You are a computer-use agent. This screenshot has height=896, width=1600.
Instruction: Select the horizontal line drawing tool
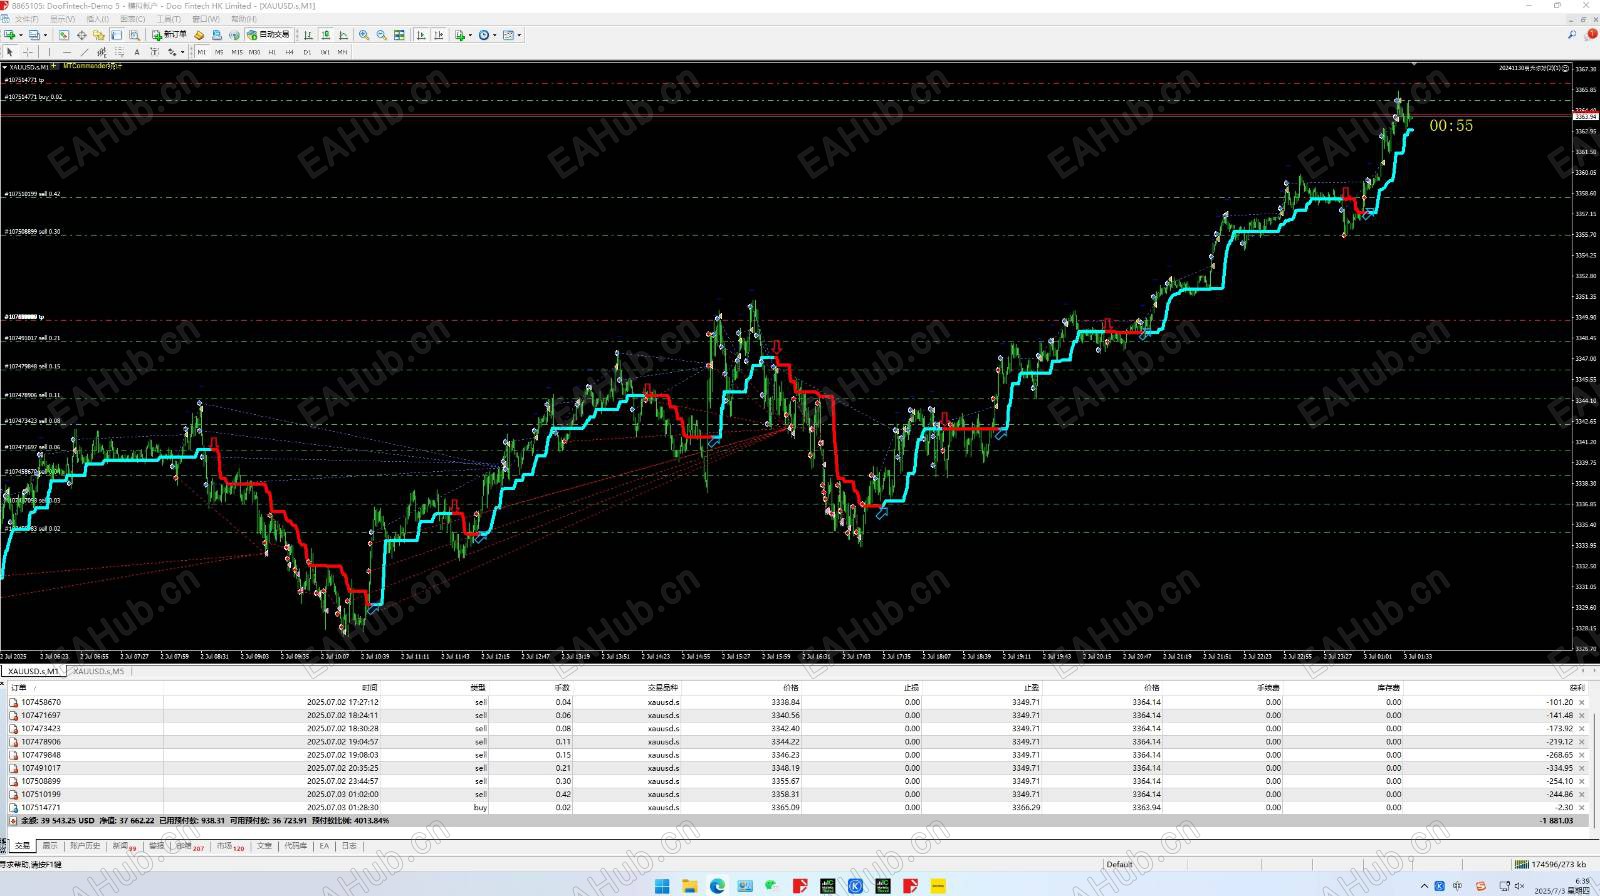pos(67,52)
